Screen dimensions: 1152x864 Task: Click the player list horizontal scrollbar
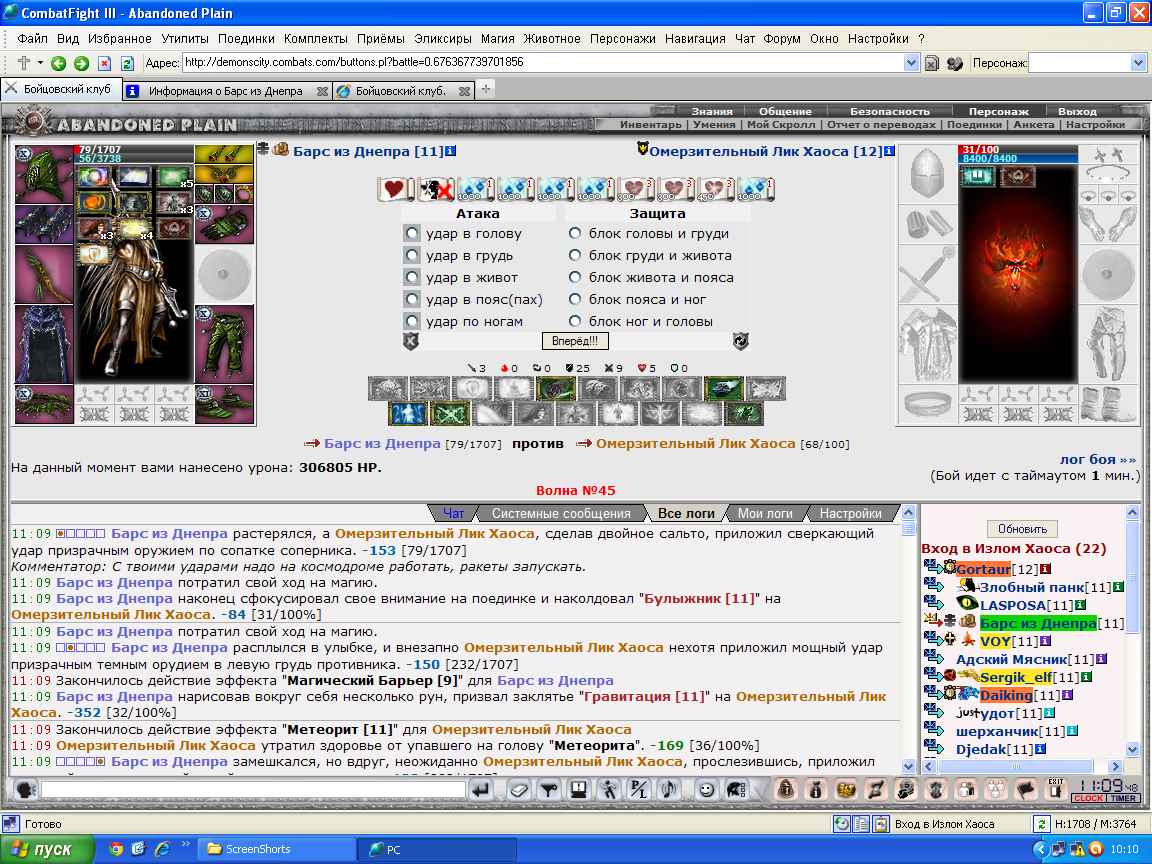(x=1023, y=766)
